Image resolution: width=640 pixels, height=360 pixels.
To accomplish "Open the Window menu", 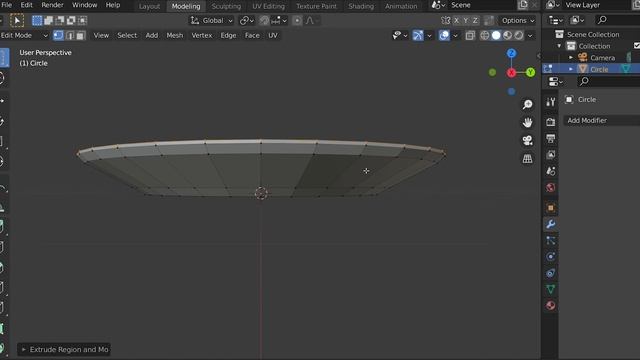I will [84, 5].
